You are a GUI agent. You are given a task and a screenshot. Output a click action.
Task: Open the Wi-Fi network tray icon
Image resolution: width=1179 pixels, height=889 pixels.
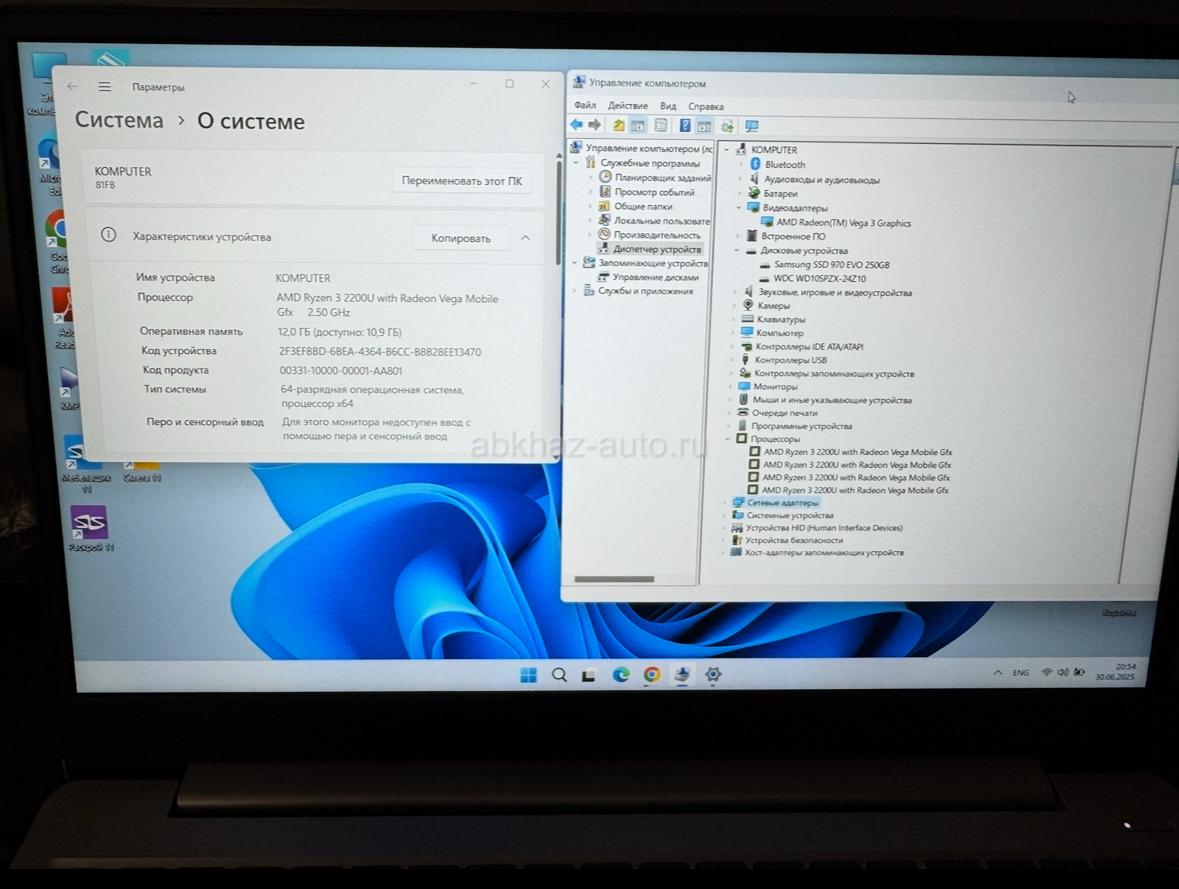click(x=1047, y=672)
